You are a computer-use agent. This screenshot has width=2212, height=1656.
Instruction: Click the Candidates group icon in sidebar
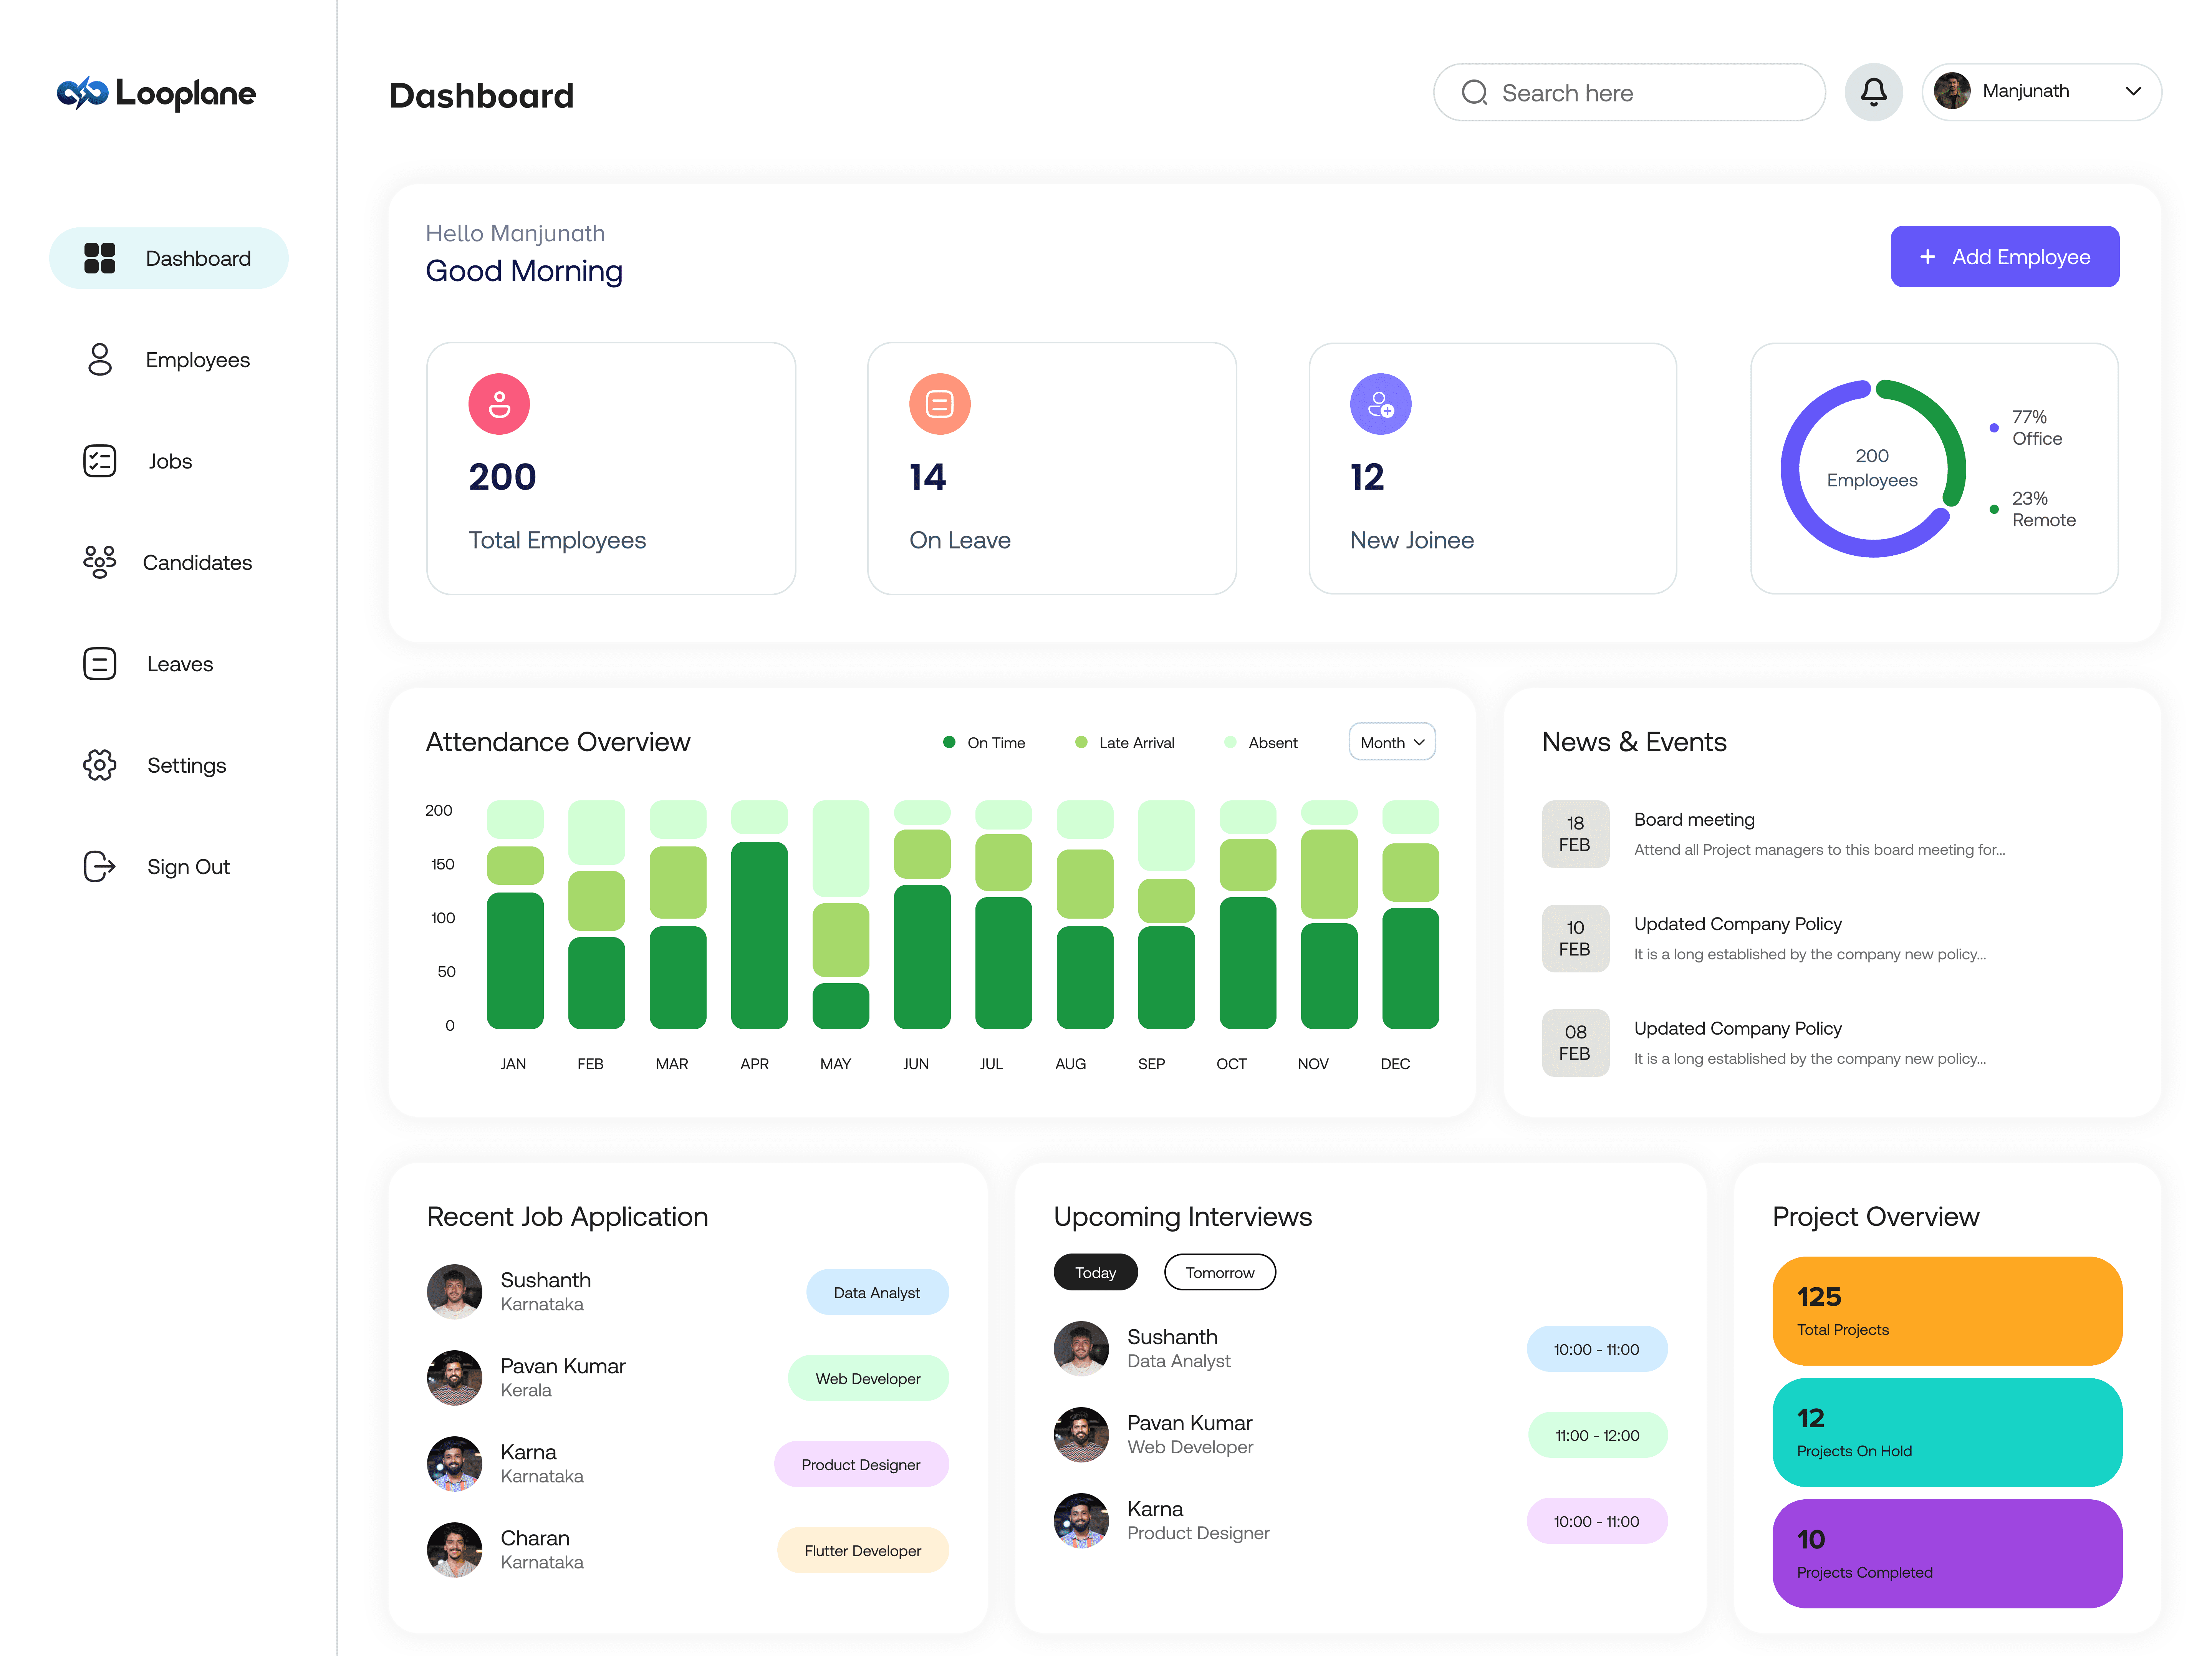coord(99,562)
